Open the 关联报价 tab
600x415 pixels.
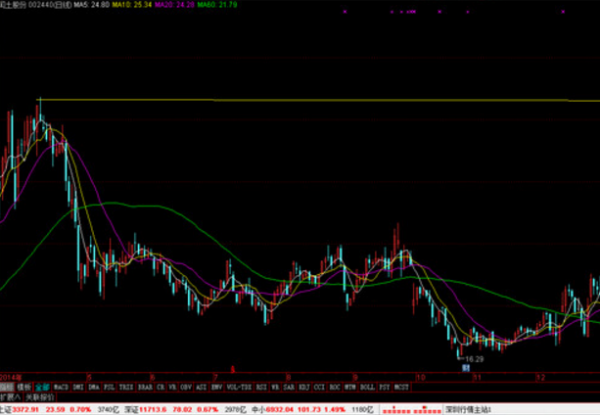[40, 397]
